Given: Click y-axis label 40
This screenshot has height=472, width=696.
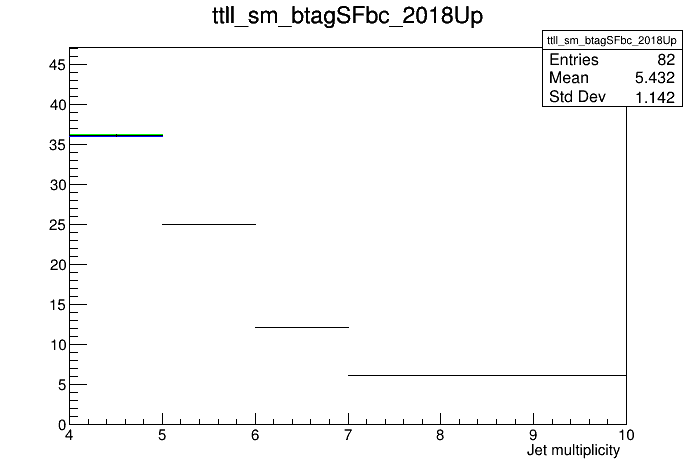Looking at the screenshot, I should coord(57,105).
